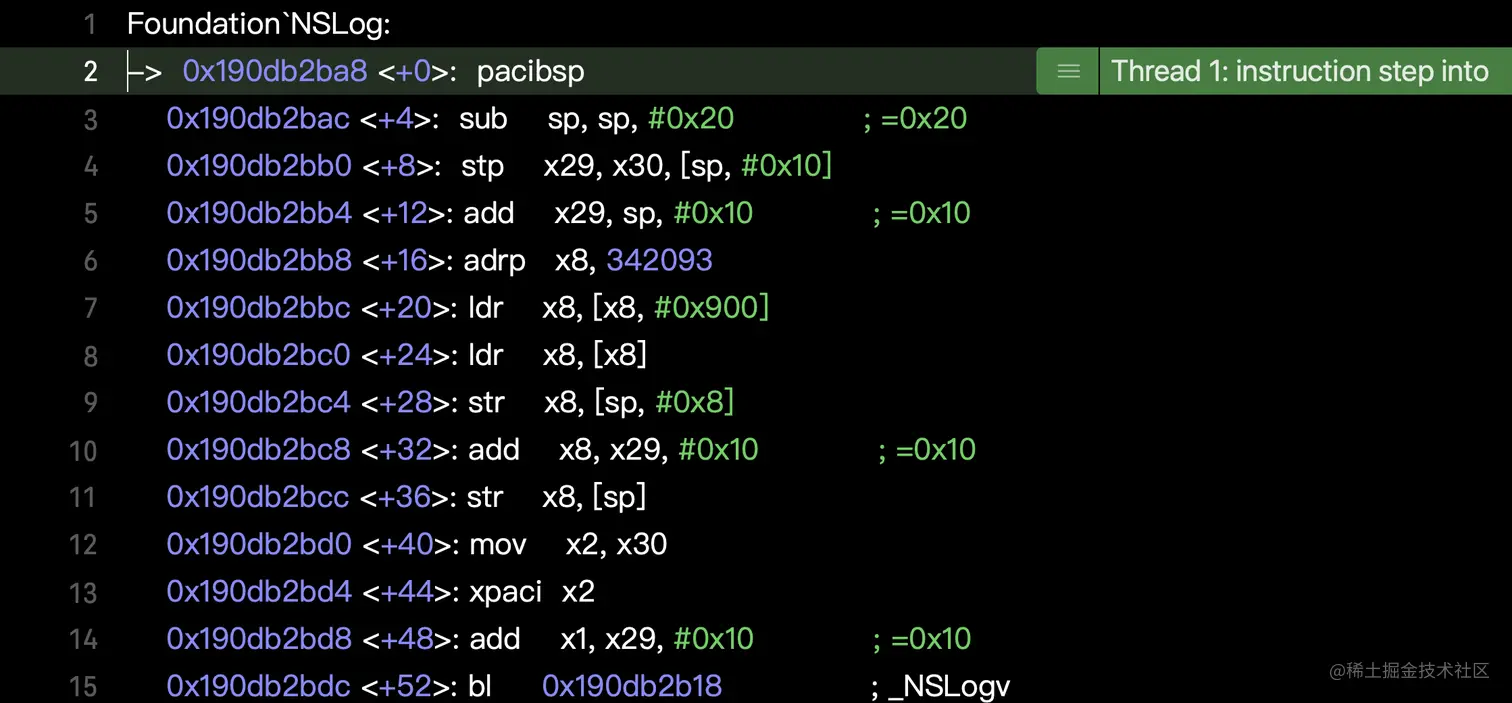Click the 'add x8, x29, #0x10' operands
Screen dimensions: 1512x703
pyautogui.click(x=659, y=450)
